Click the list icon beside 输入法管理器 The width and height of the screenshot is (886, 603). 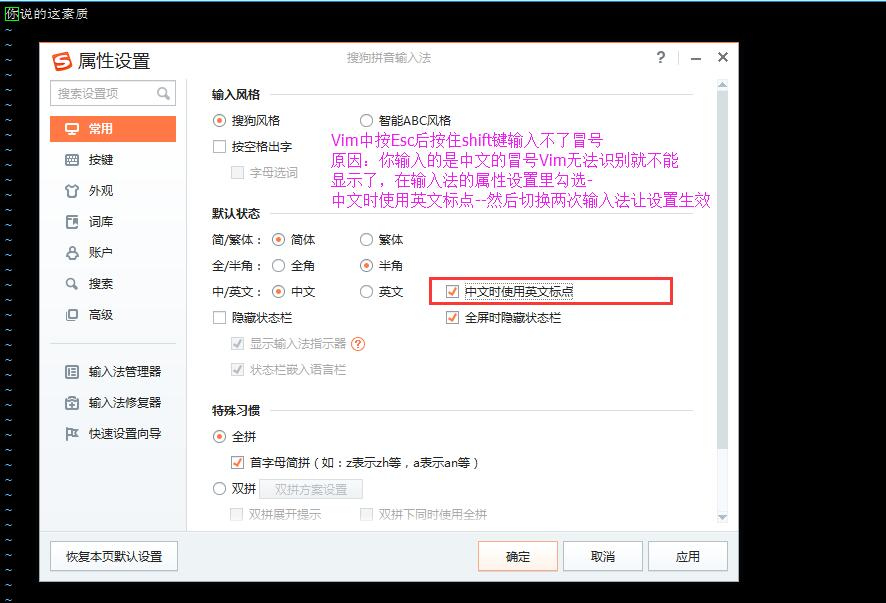point(72,372)
